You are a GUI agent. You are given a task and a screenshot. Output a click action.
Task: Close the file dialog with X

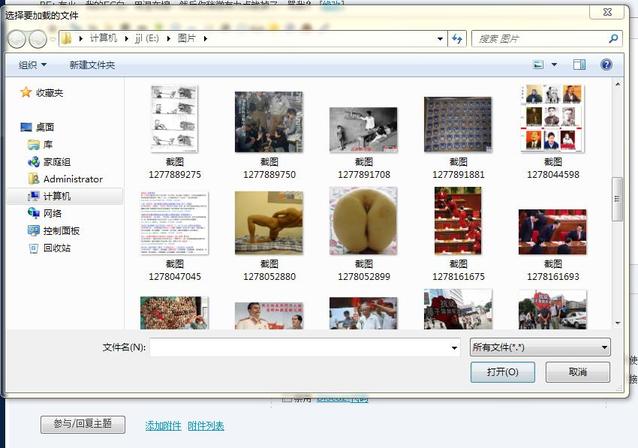(607, 12)
